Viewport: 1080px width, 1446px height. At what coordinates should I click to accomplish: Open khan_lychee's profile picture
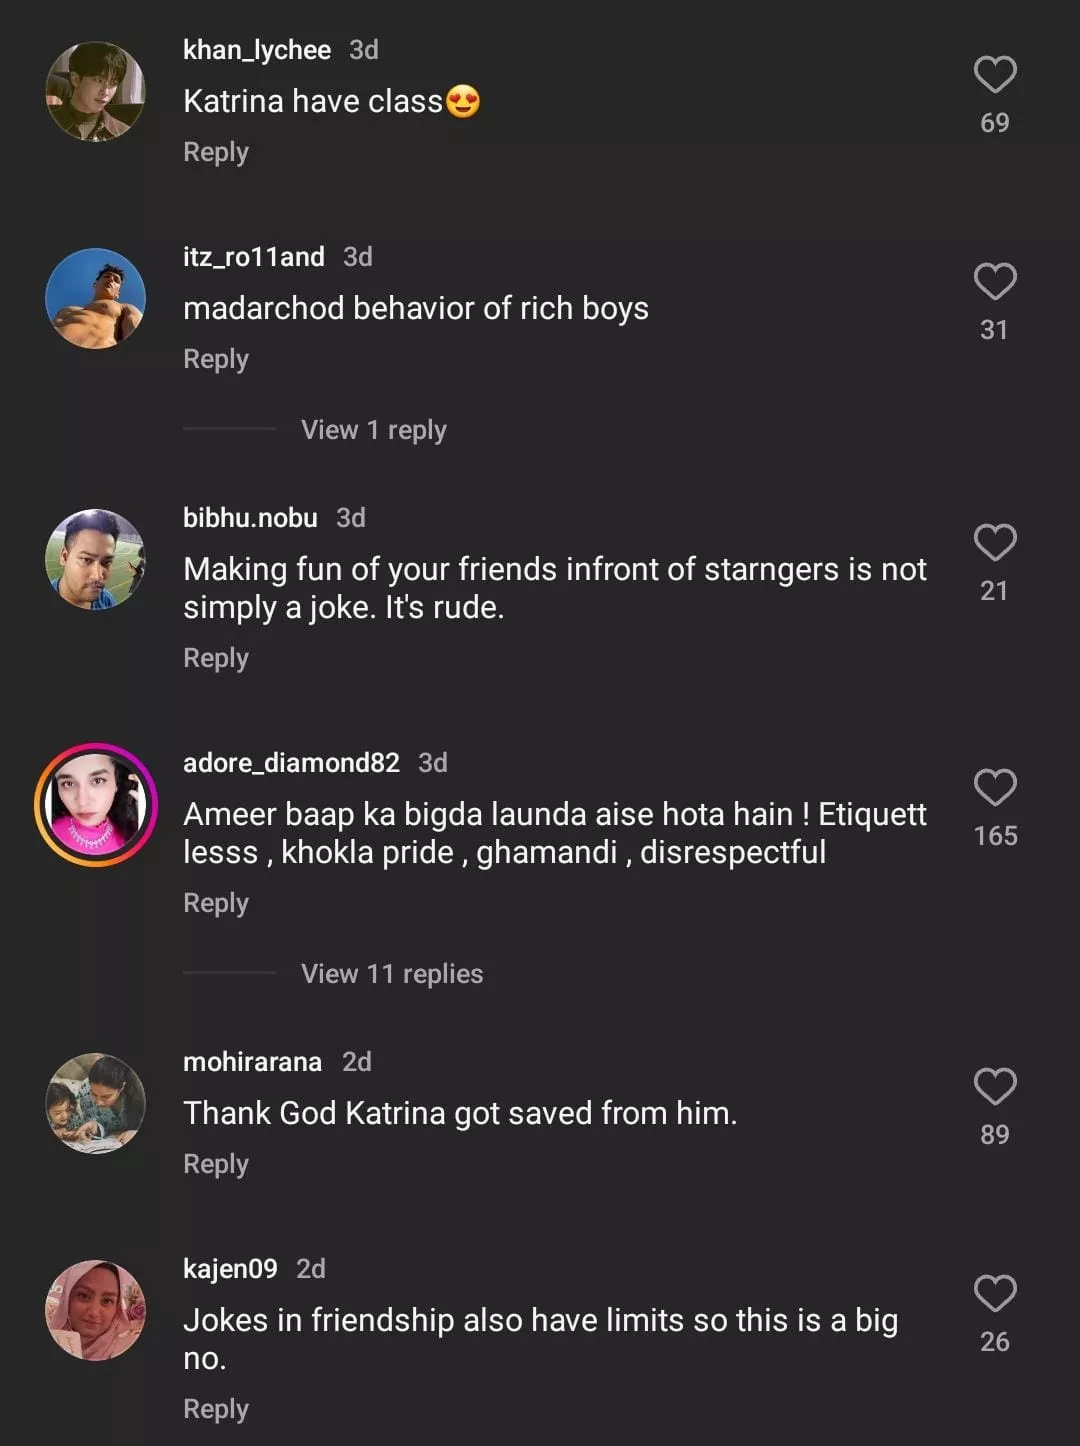pyautogui.click(x=96, y=91)
